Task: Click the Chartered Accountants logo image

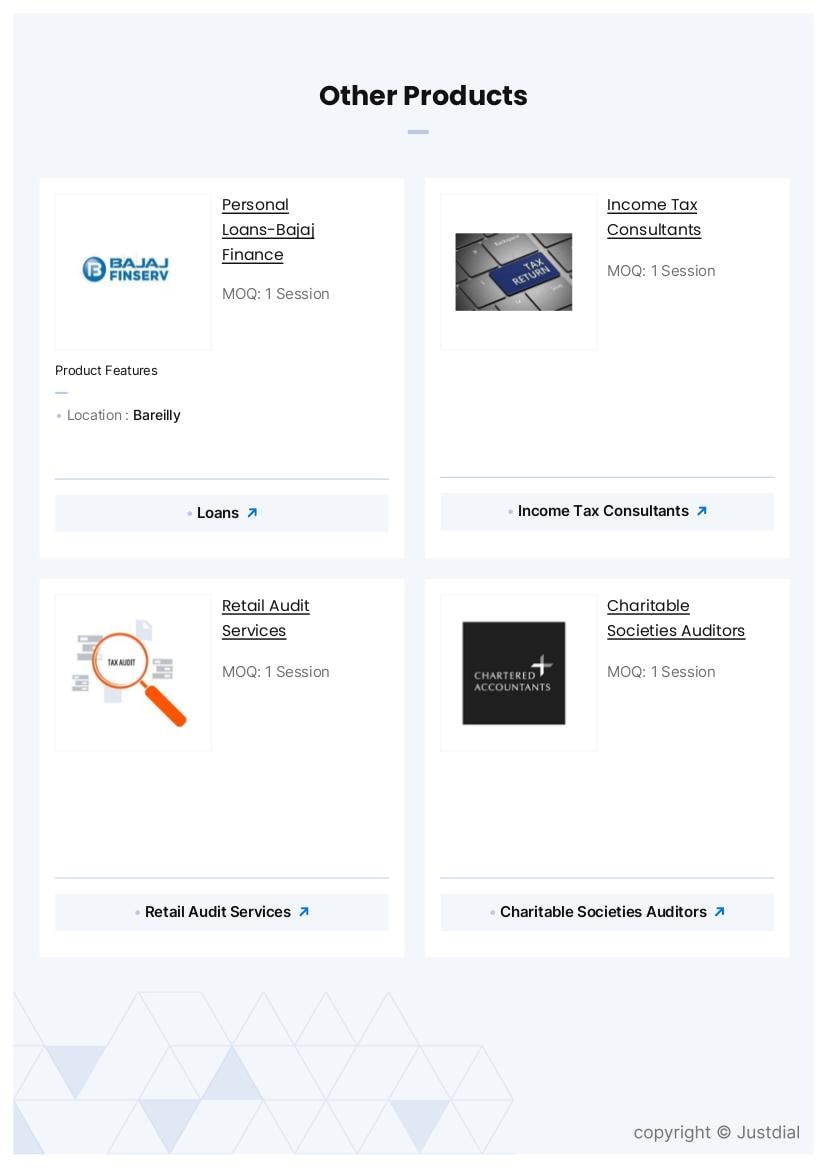Action: 514,673
